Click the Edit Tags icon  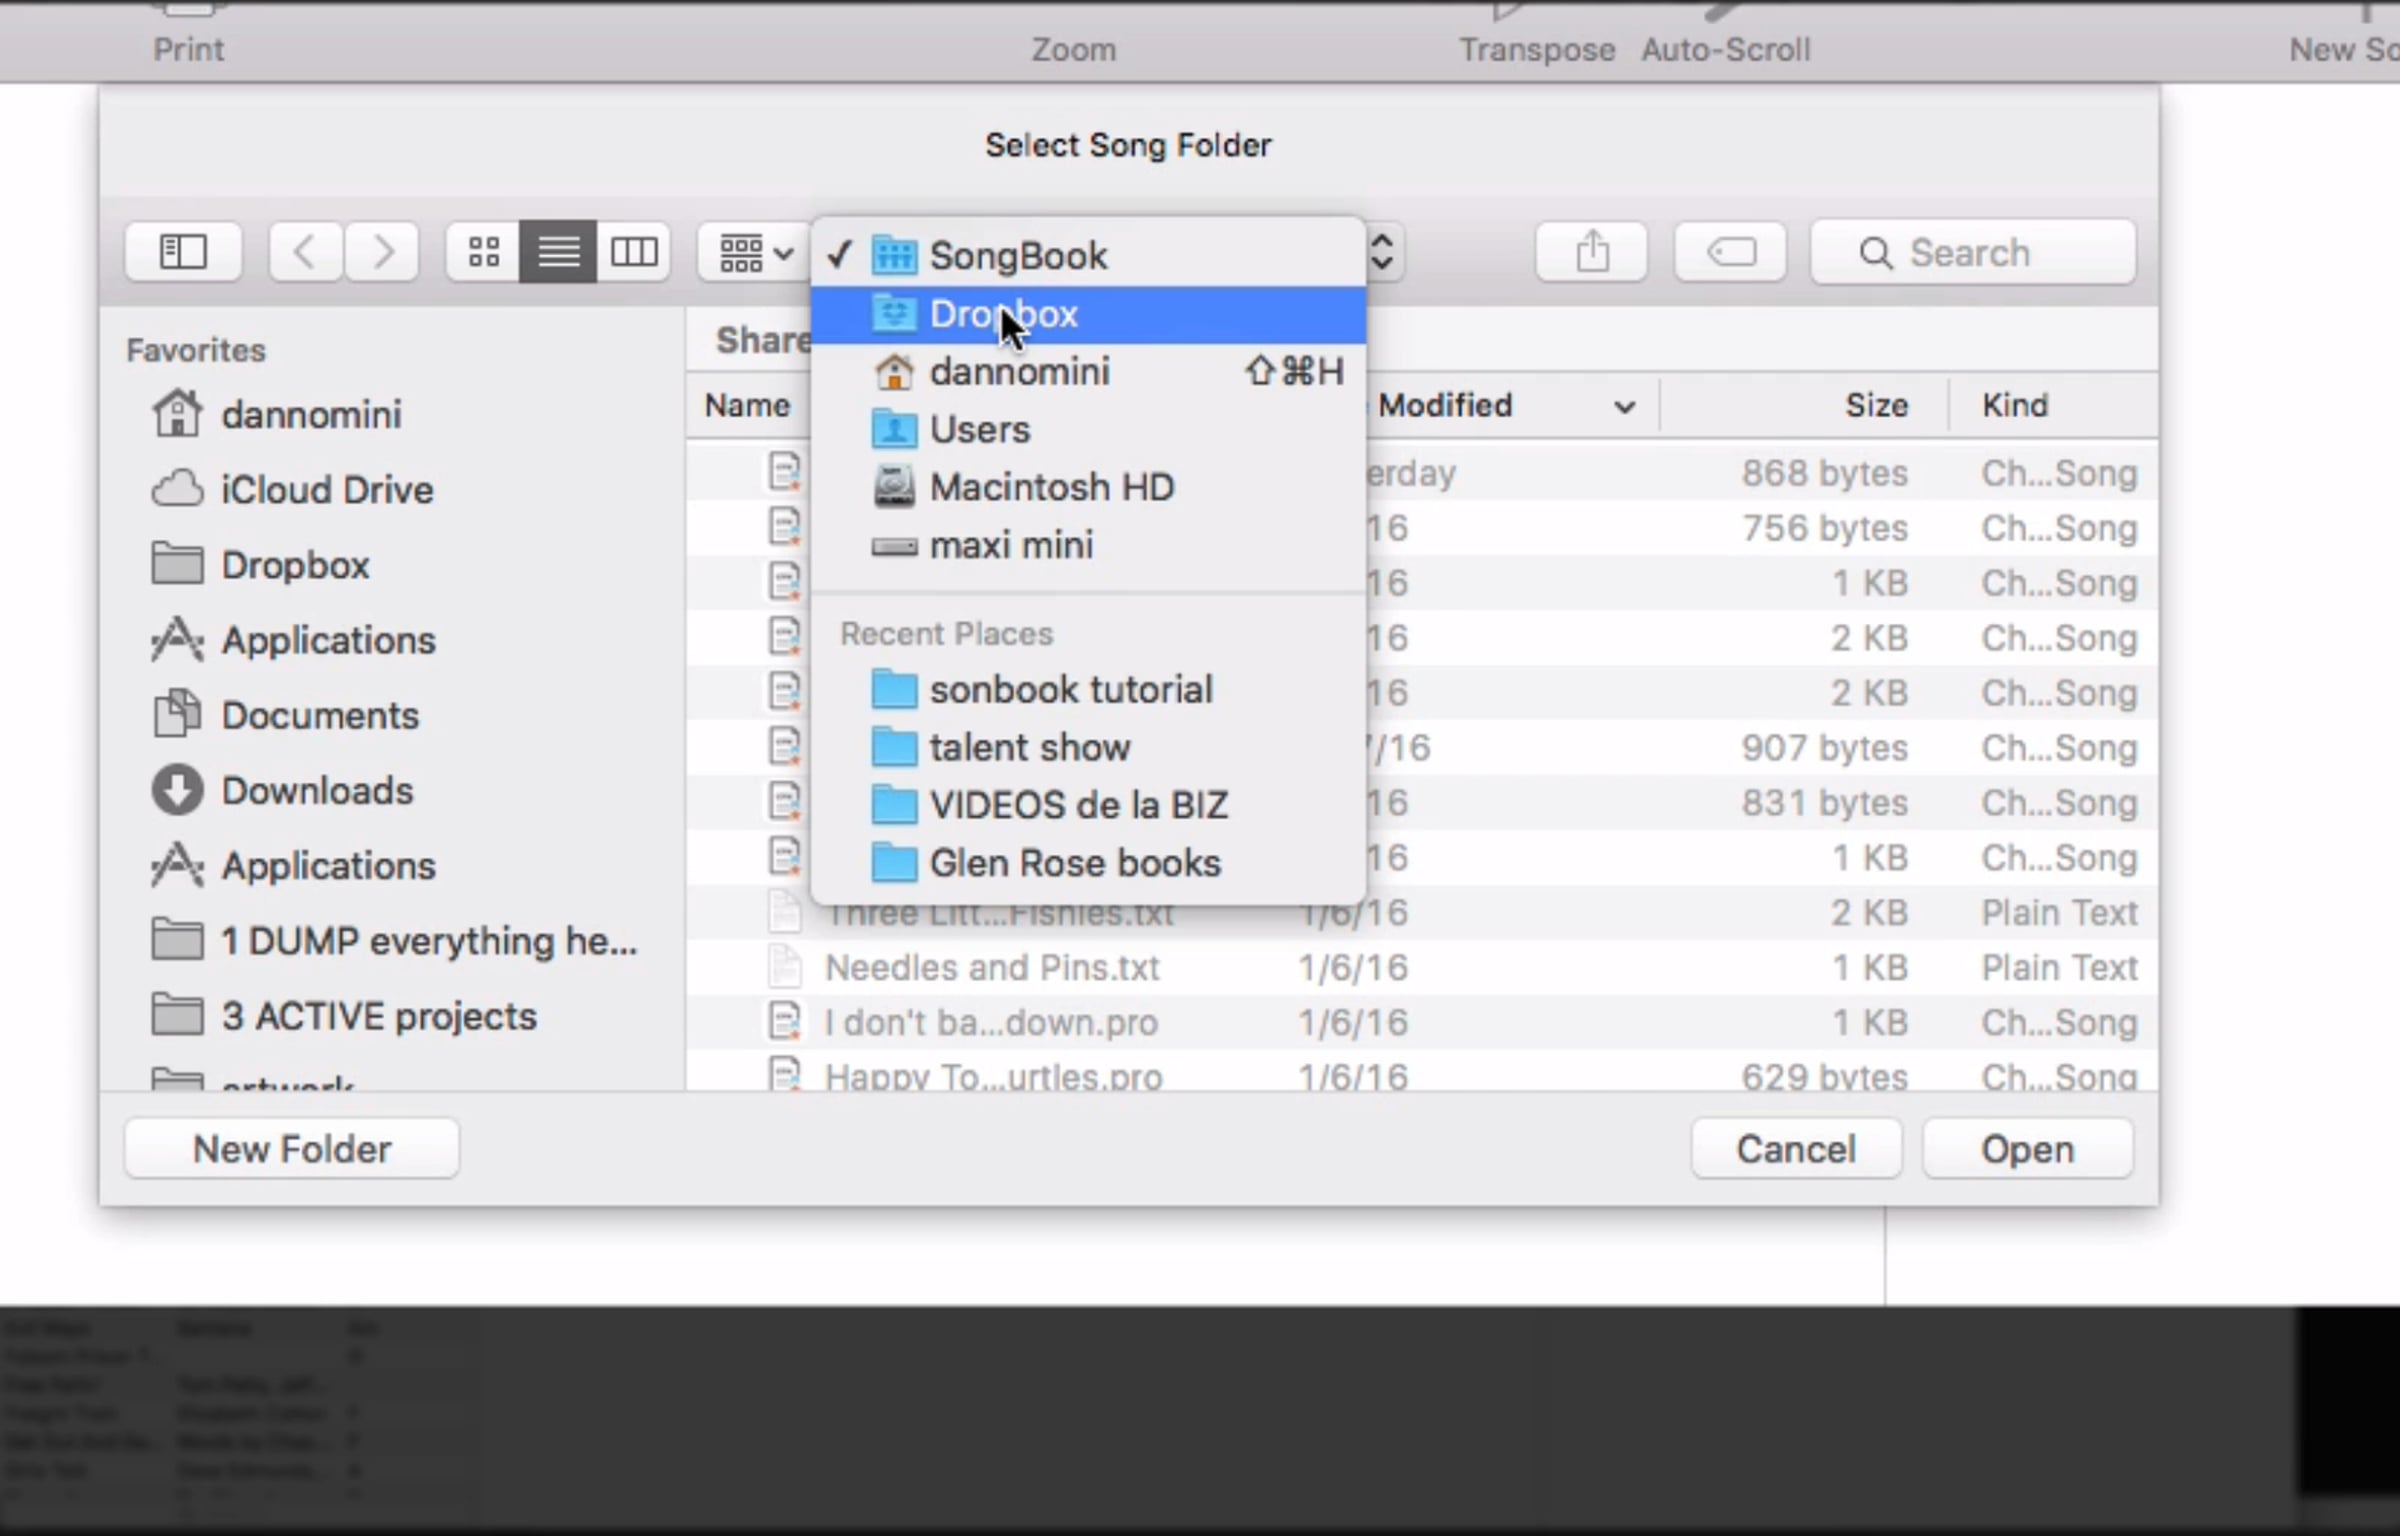pos(1730,252)
